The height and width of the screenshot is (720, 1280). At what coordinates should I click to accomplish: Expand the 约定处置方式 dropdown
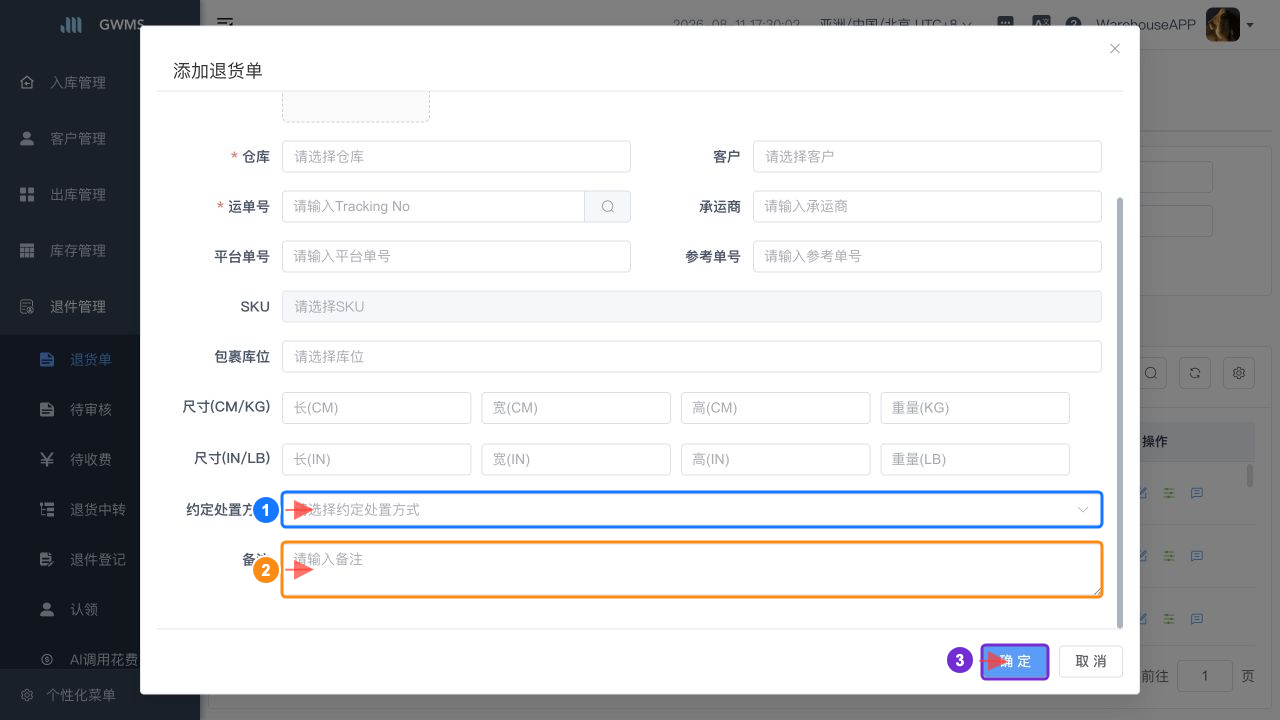(692, 509)
